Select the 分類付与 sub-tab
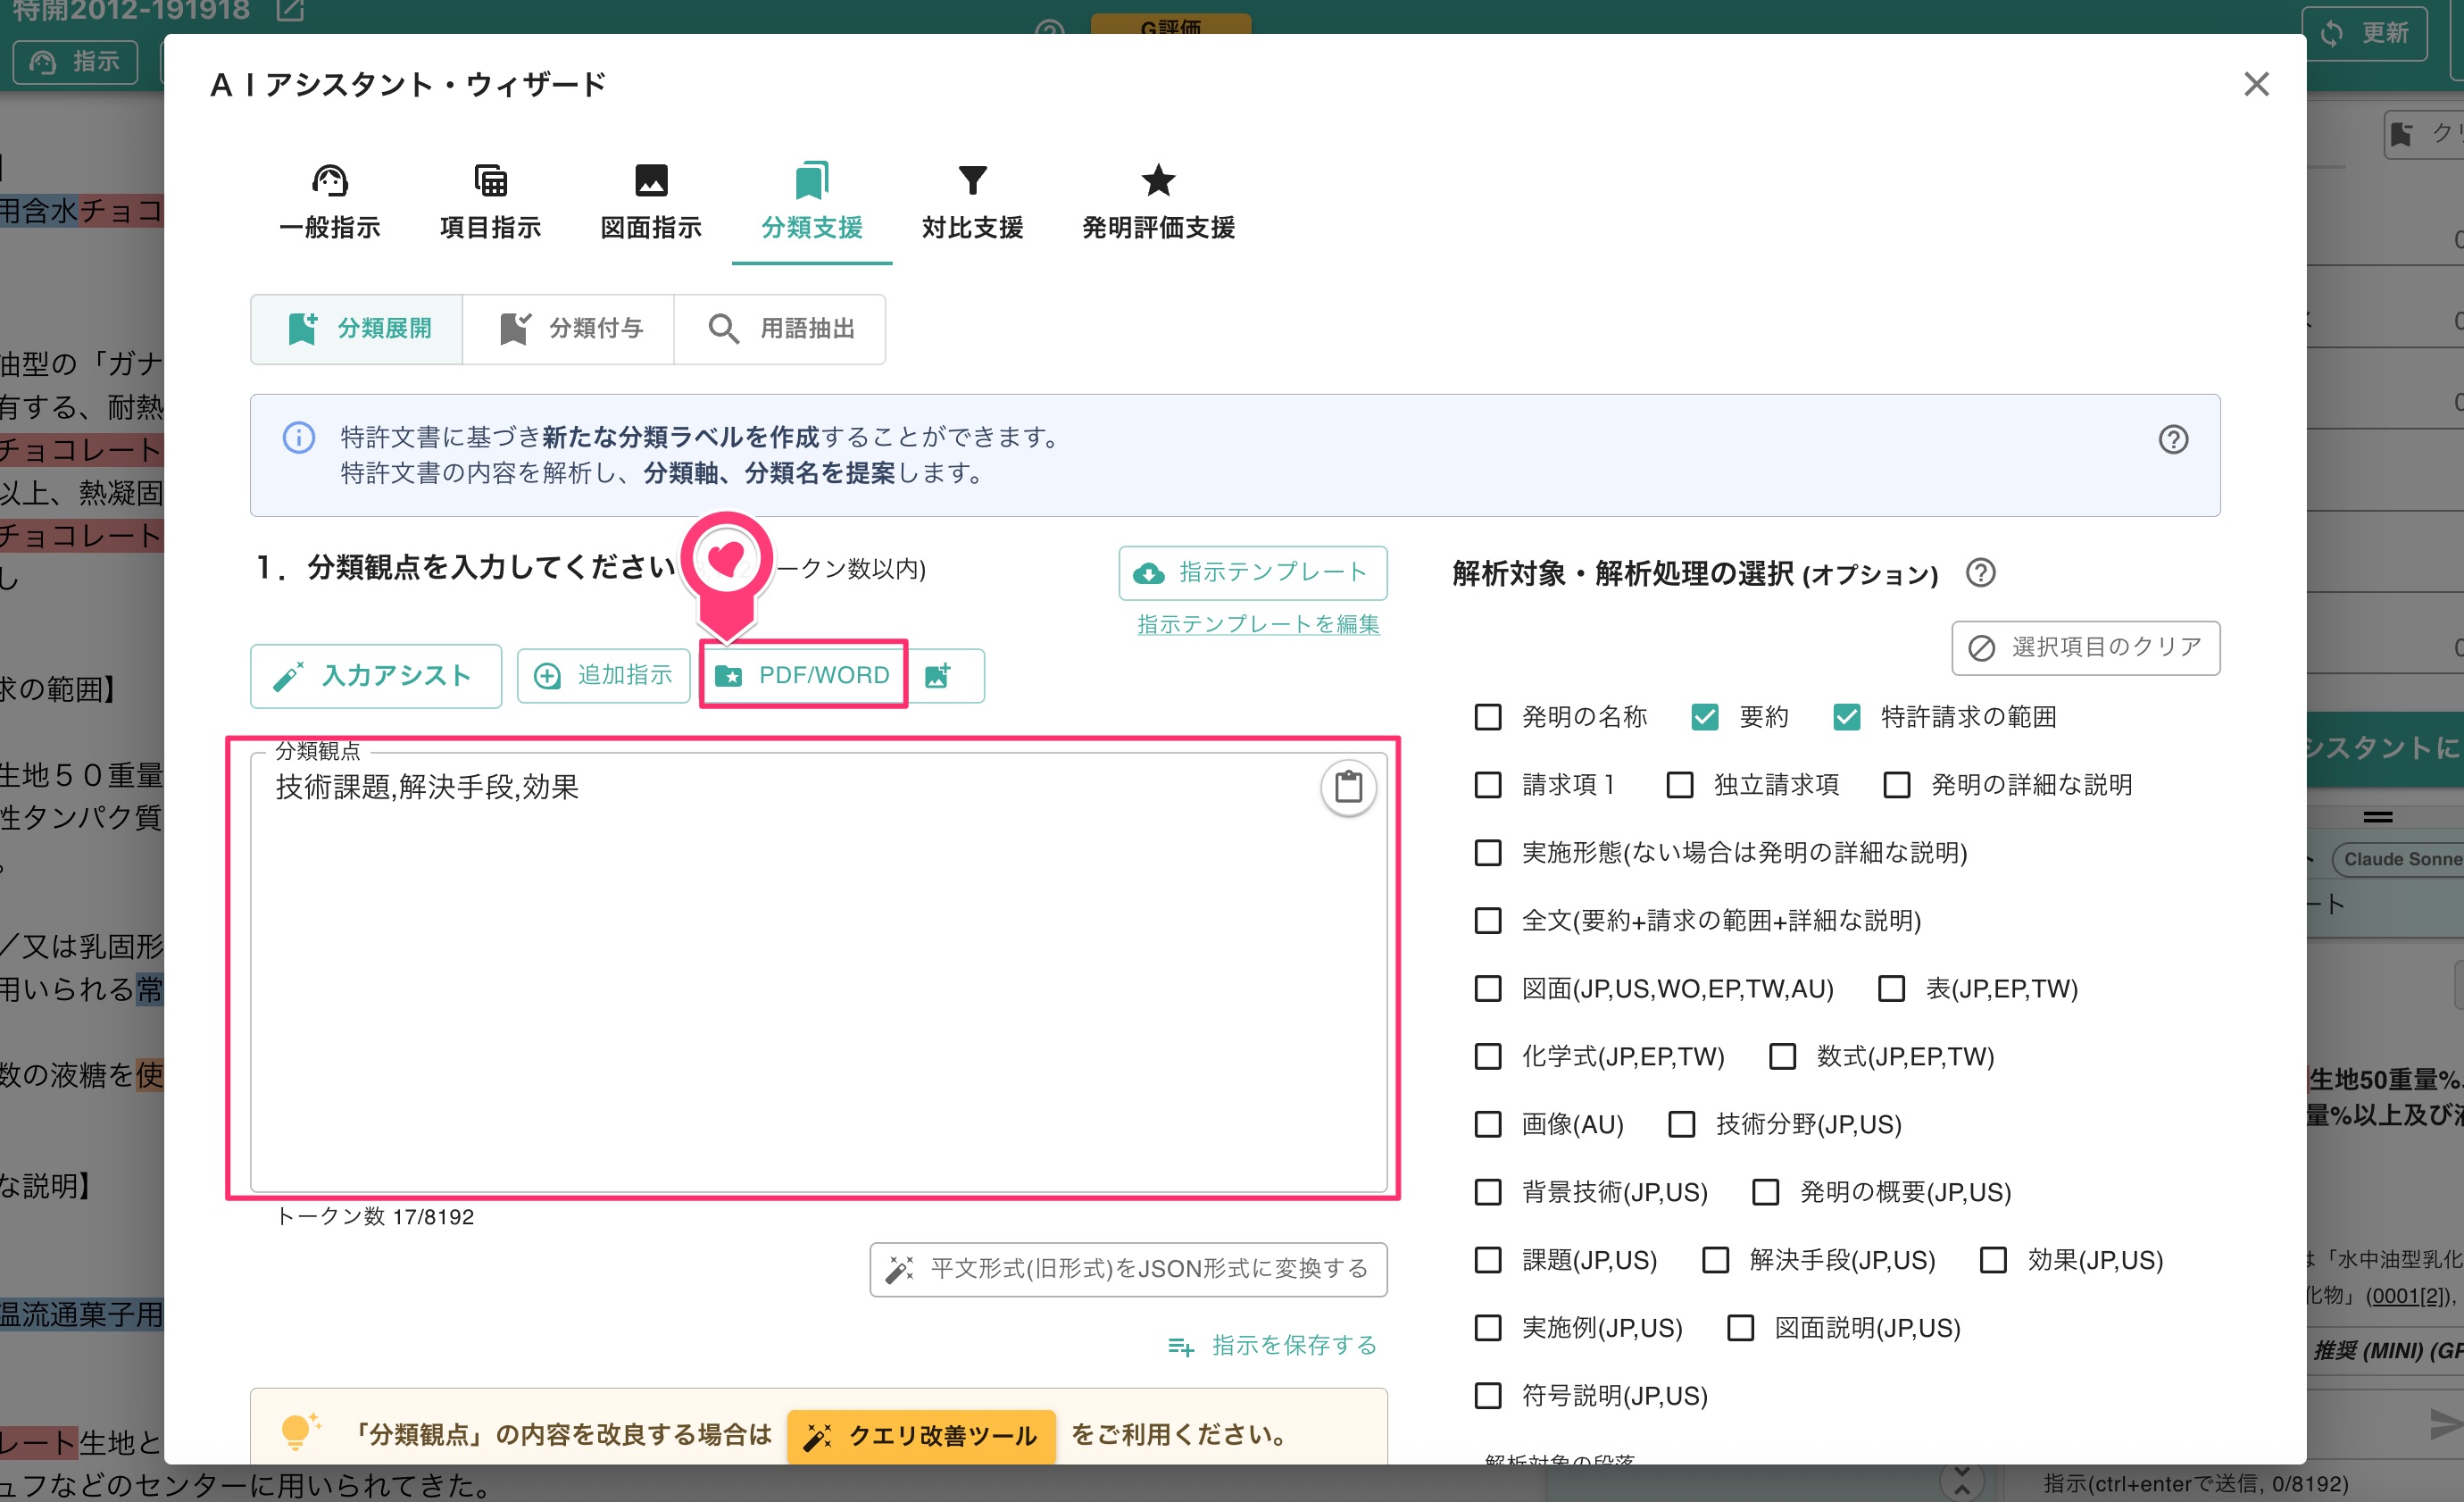This screenshot has height=1502, width=2464. point(568,328)
